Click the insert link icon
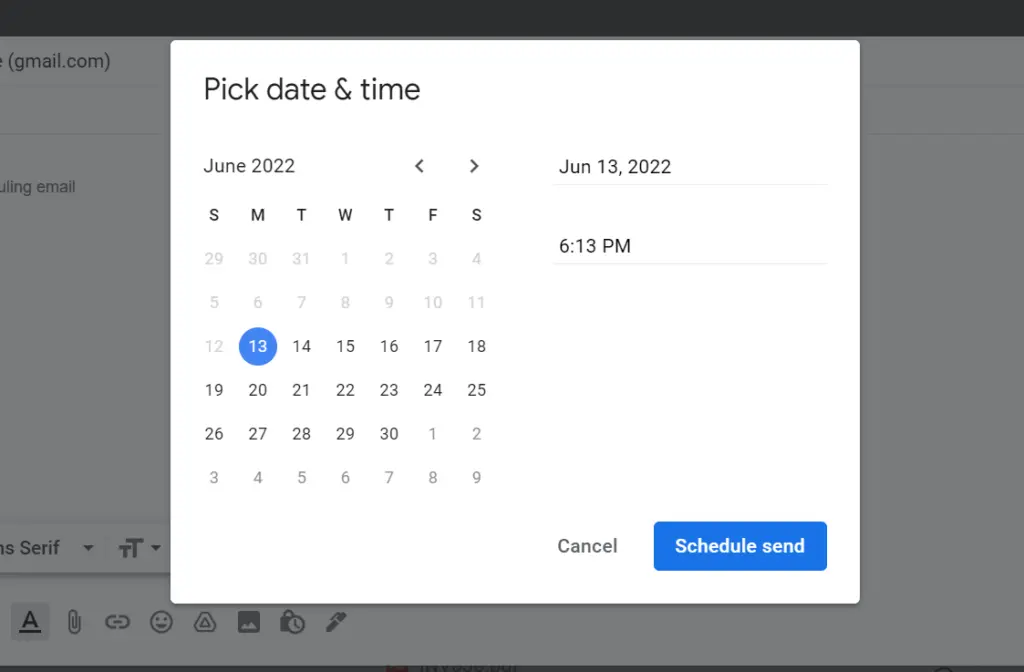Image resolution: width=1024 pixels, height=672 pixels. [x=117, y=622]
